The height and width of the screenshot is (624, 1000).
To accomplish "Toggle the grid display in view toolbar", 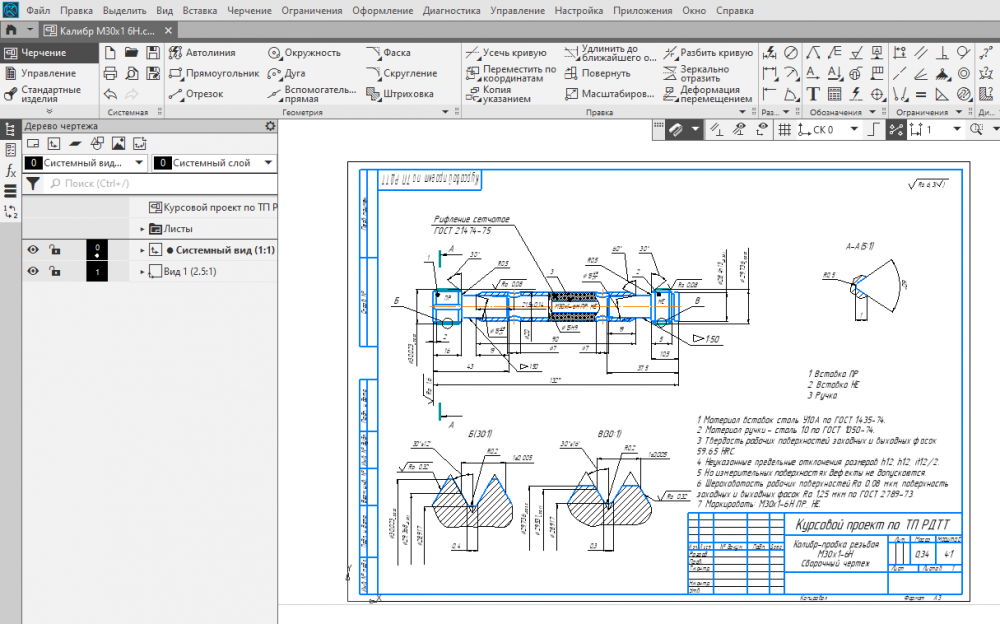I will point(785,130).
